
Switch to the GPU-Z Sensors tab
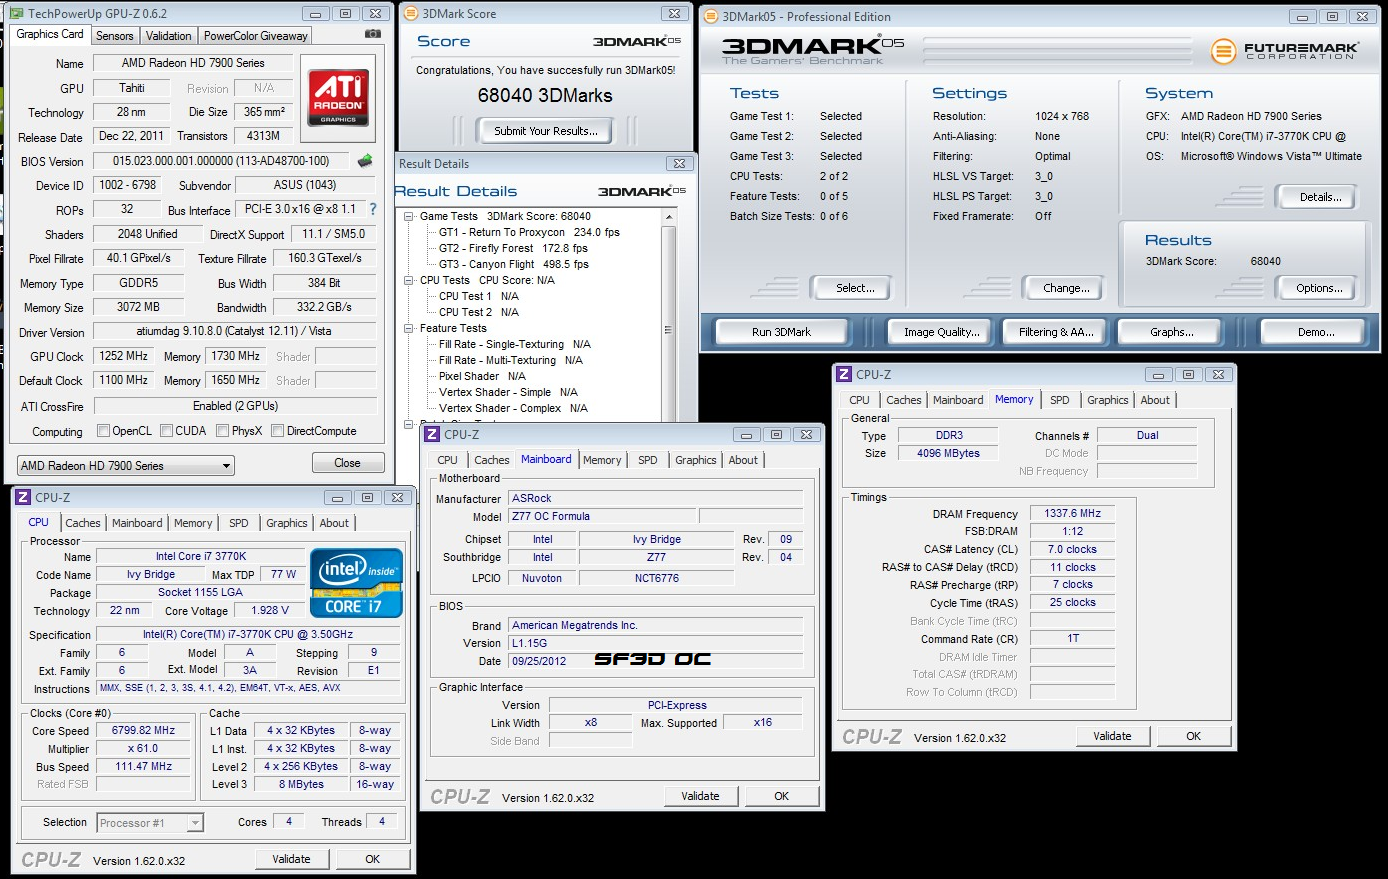pyautogui.click(x=115, y=35)
